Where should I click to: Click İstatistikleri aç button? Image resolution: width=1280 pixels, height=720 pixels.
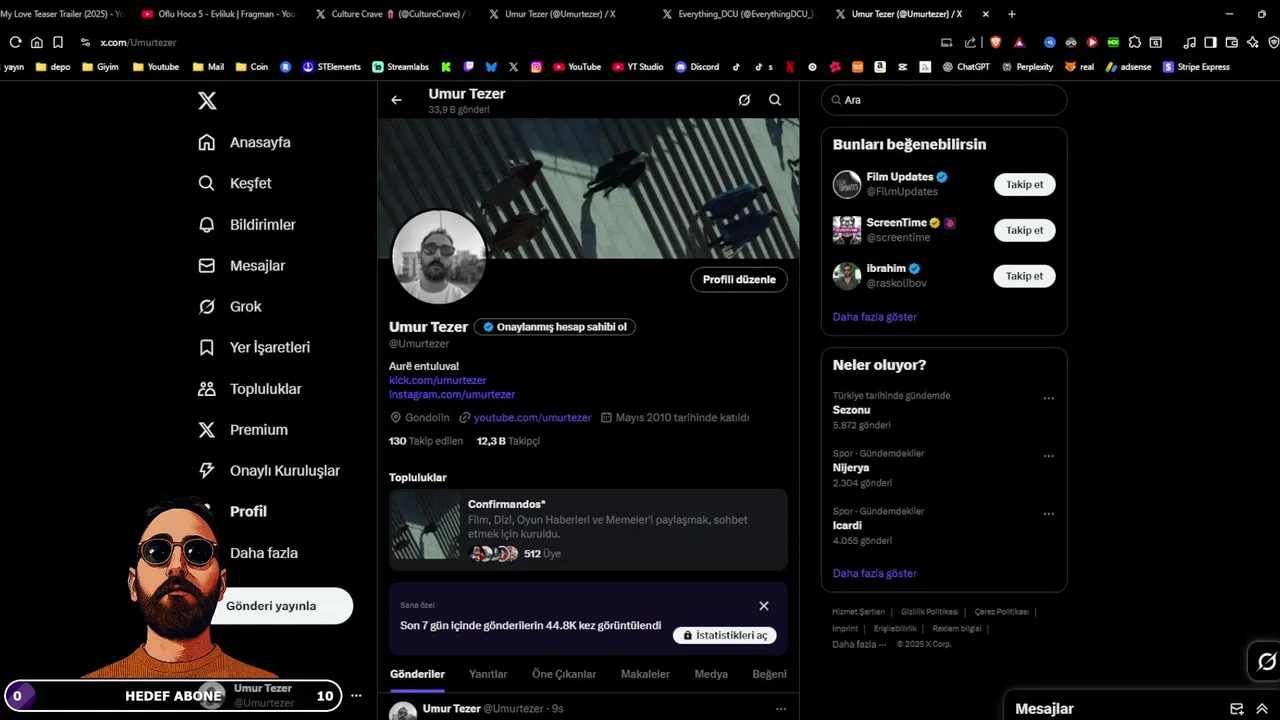(x=724, y=635)
